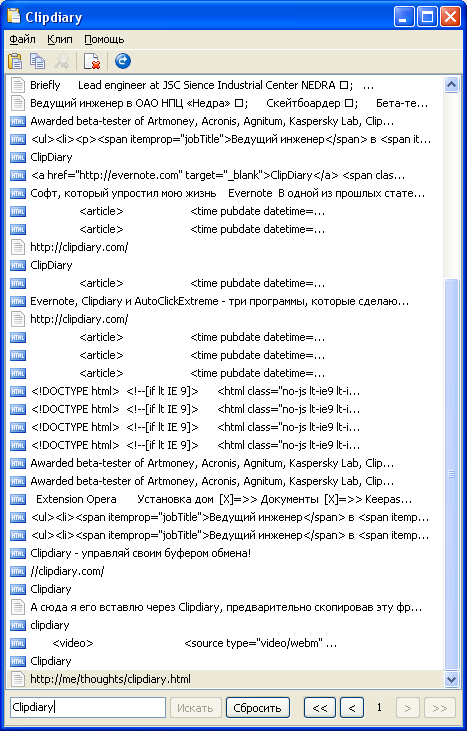Image resolution: width=468 pixels, height=731 pixels.
Task: Click the page icon beside 'http://me/thoughts/clipdiary.html'
Action: pyautogui.click(x=18, y=679)
